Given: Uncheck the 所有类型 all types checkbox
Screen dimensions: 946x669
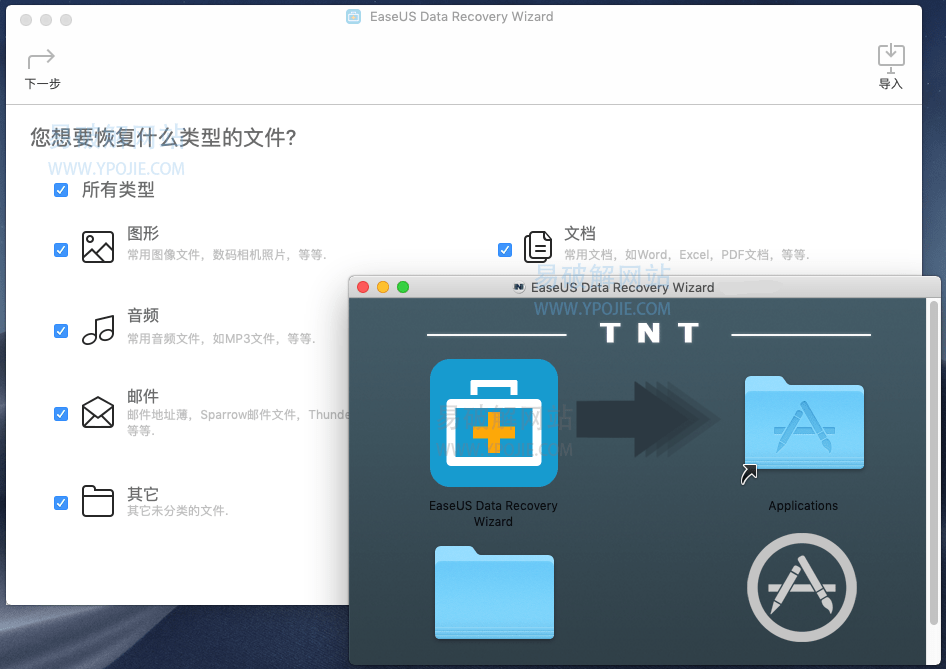Looking at the screenshot, I should 61,190.
